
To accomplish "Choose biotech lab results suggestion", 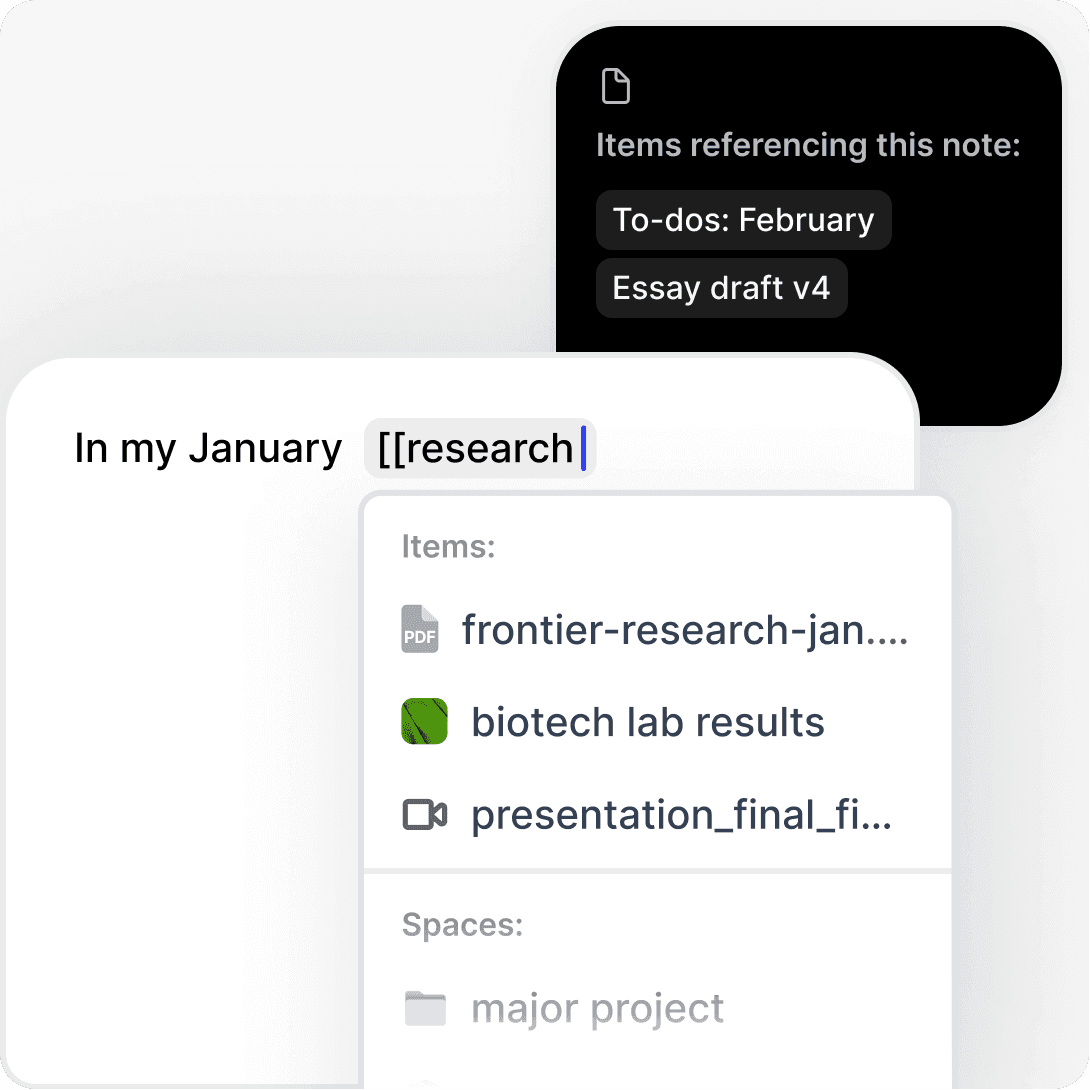I will pyautogui.click(x=647, y=722).
